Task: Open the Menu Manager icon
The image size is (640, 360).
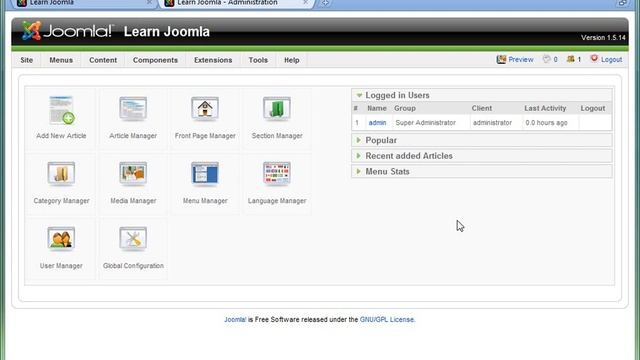Action: coord(205,174)
